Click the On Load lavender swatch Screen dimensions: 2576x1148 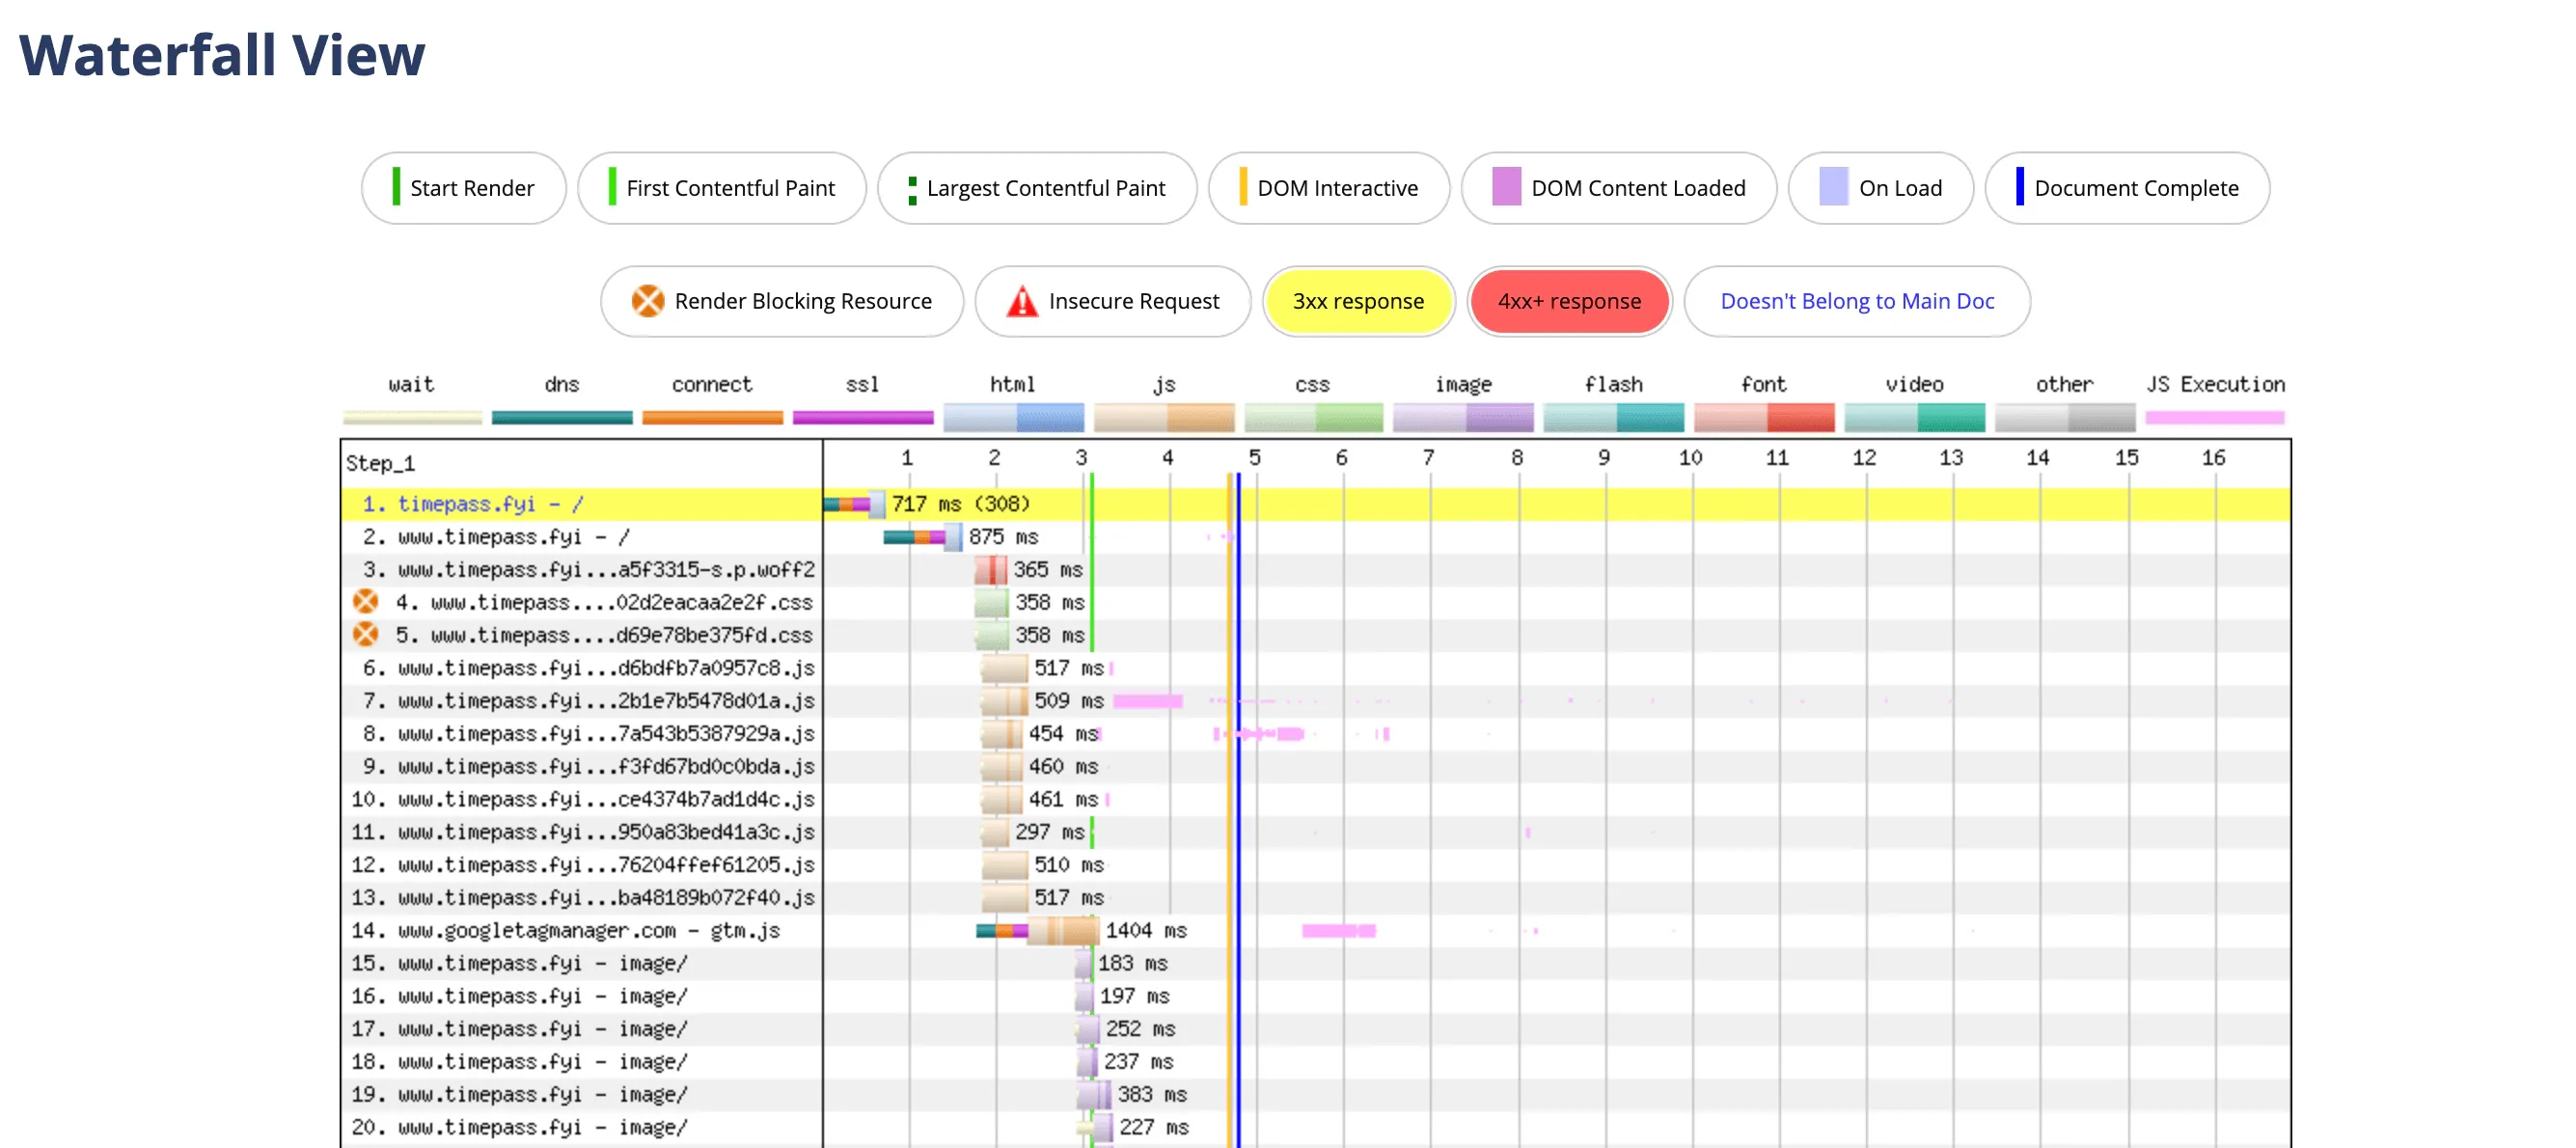tap(1832, 187)
